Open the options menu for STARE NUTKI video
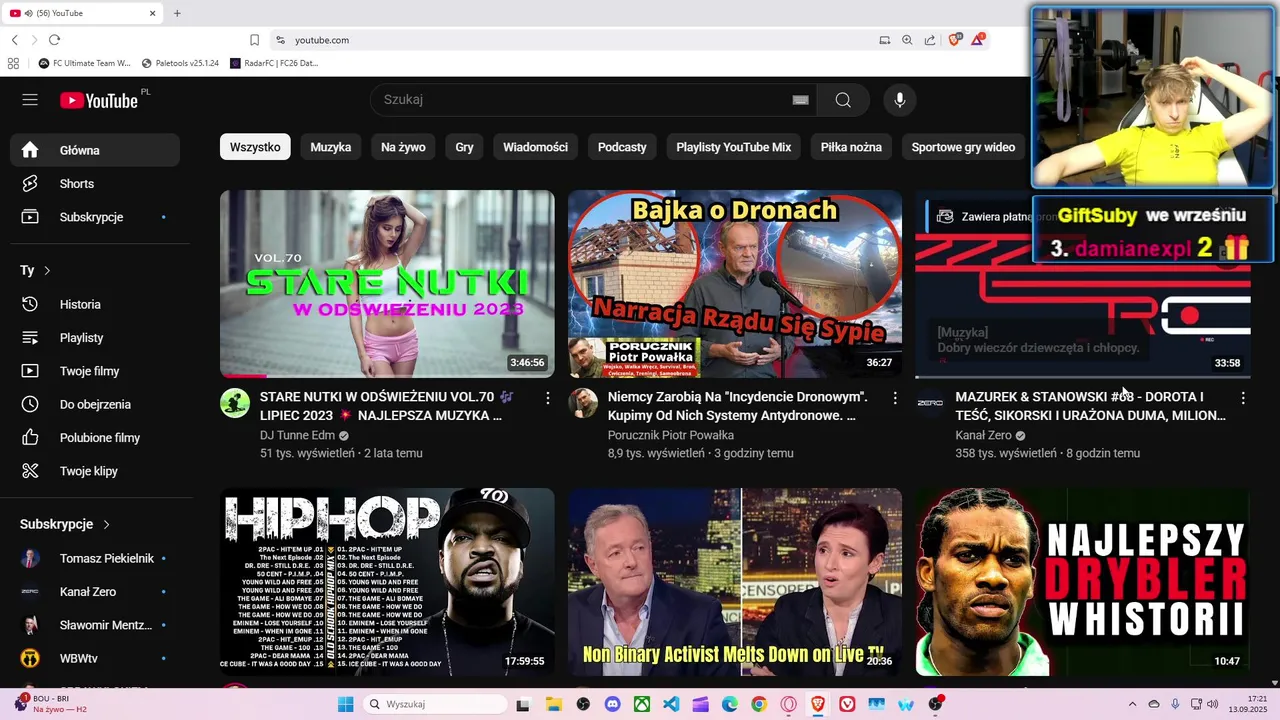The height and width of the screenshot is (720, 1280). (547, 398)
